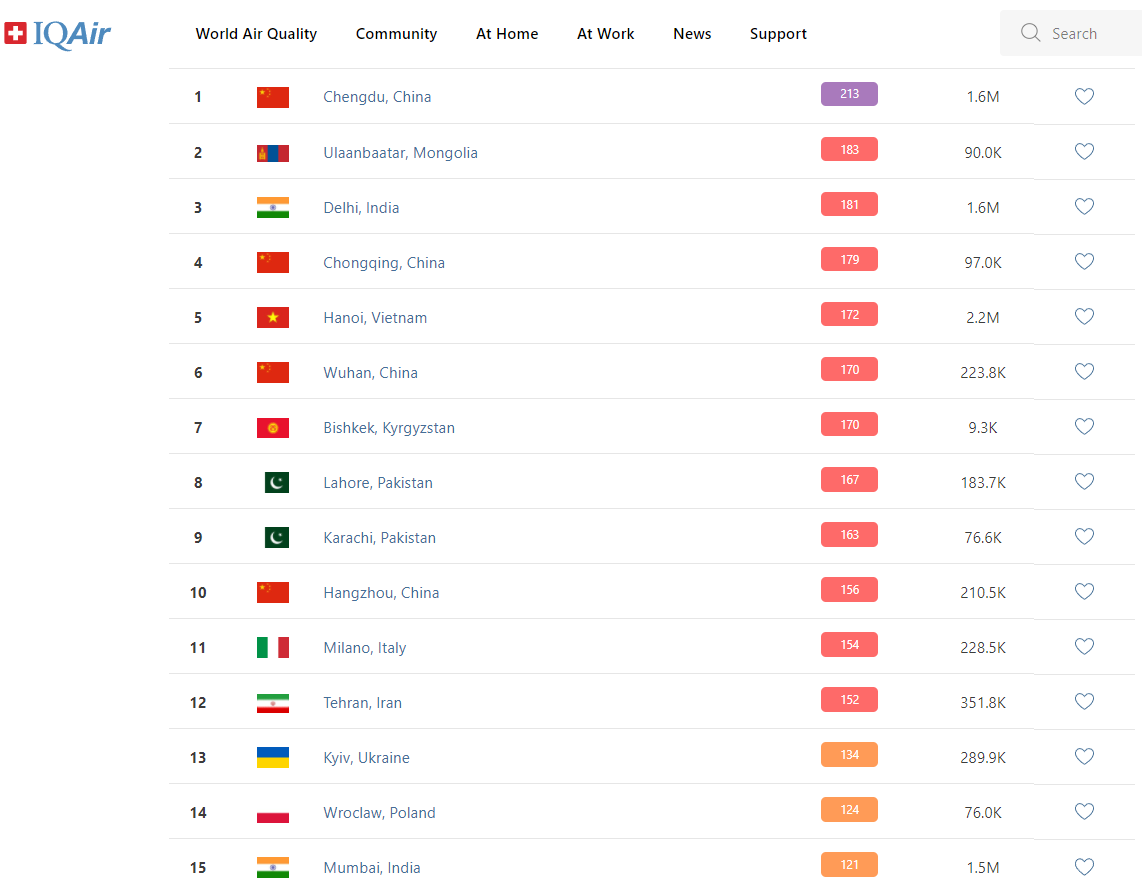Open the World Air Quality menu
Viewport: 1142px width, 892px height.
point(256,33)
